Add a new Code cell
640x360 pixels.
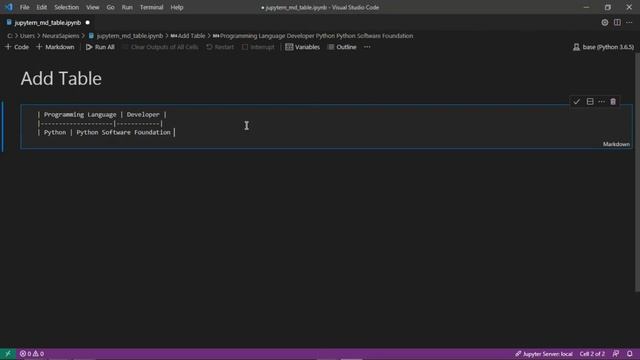(x=17, y=47)
